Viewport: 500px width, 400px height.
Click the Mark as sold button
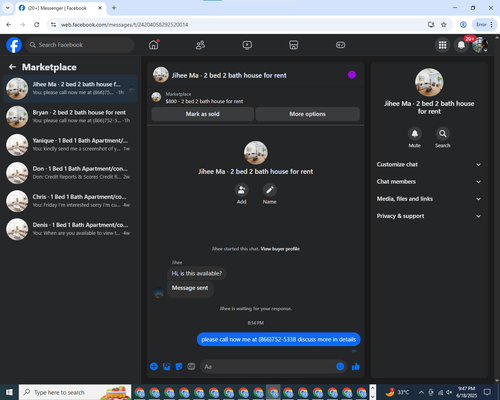(202, 114)
